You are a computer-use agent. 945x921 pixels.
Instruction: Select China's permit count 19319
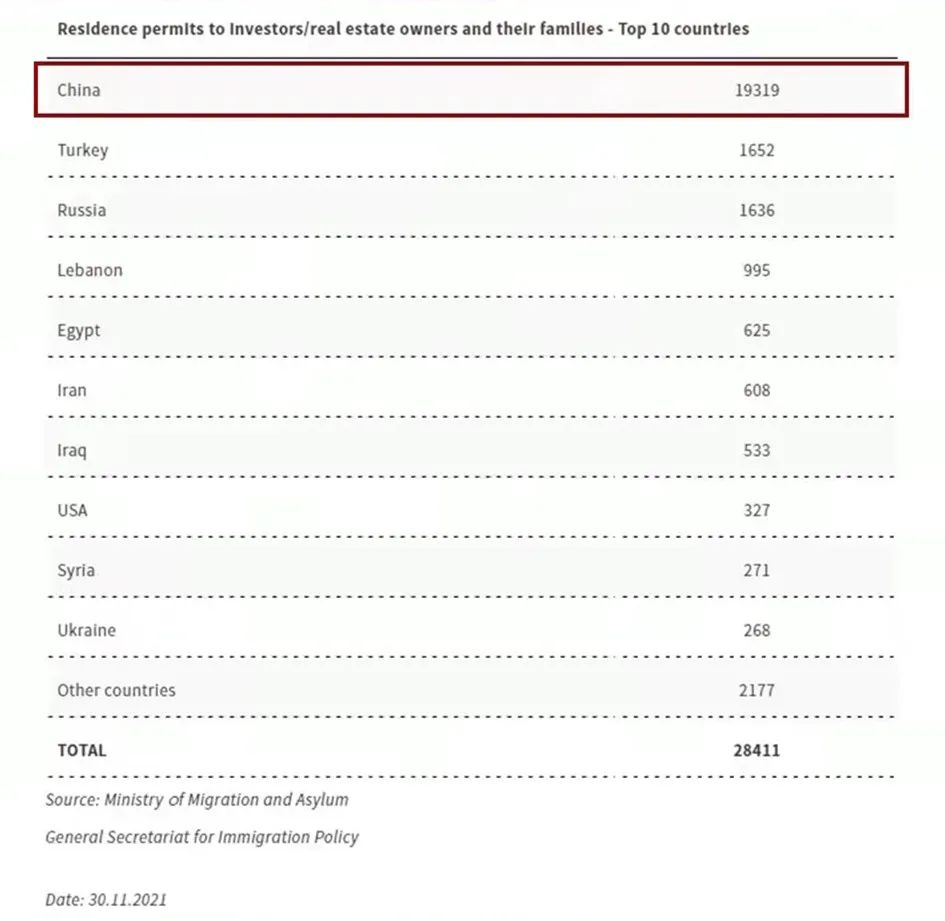756,90
